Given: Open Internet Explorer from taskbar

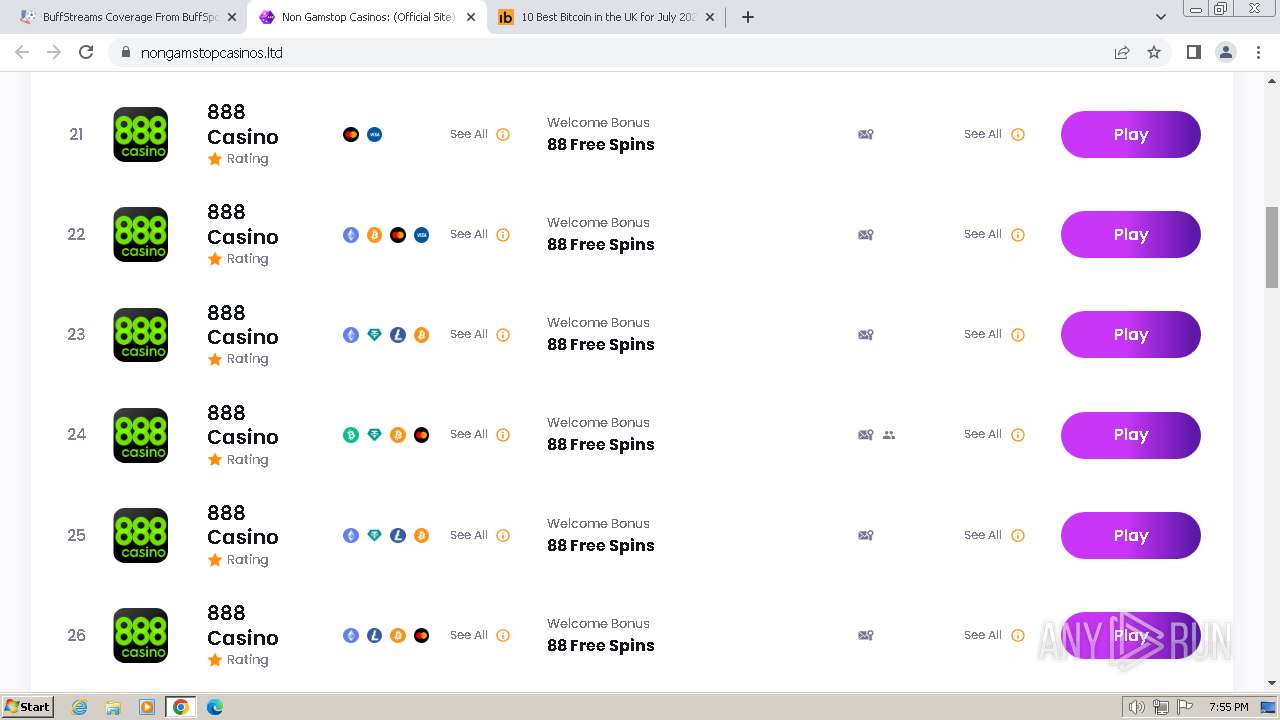Looking at the screenshot, I should coord(80,707).
